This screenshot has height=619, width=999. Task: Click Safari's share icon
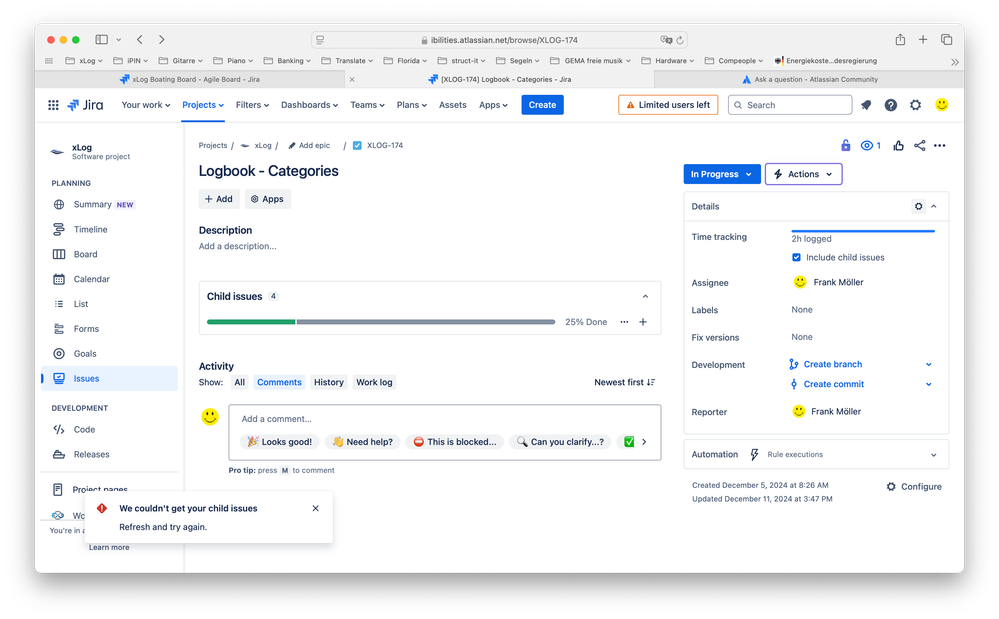[900, 39]
